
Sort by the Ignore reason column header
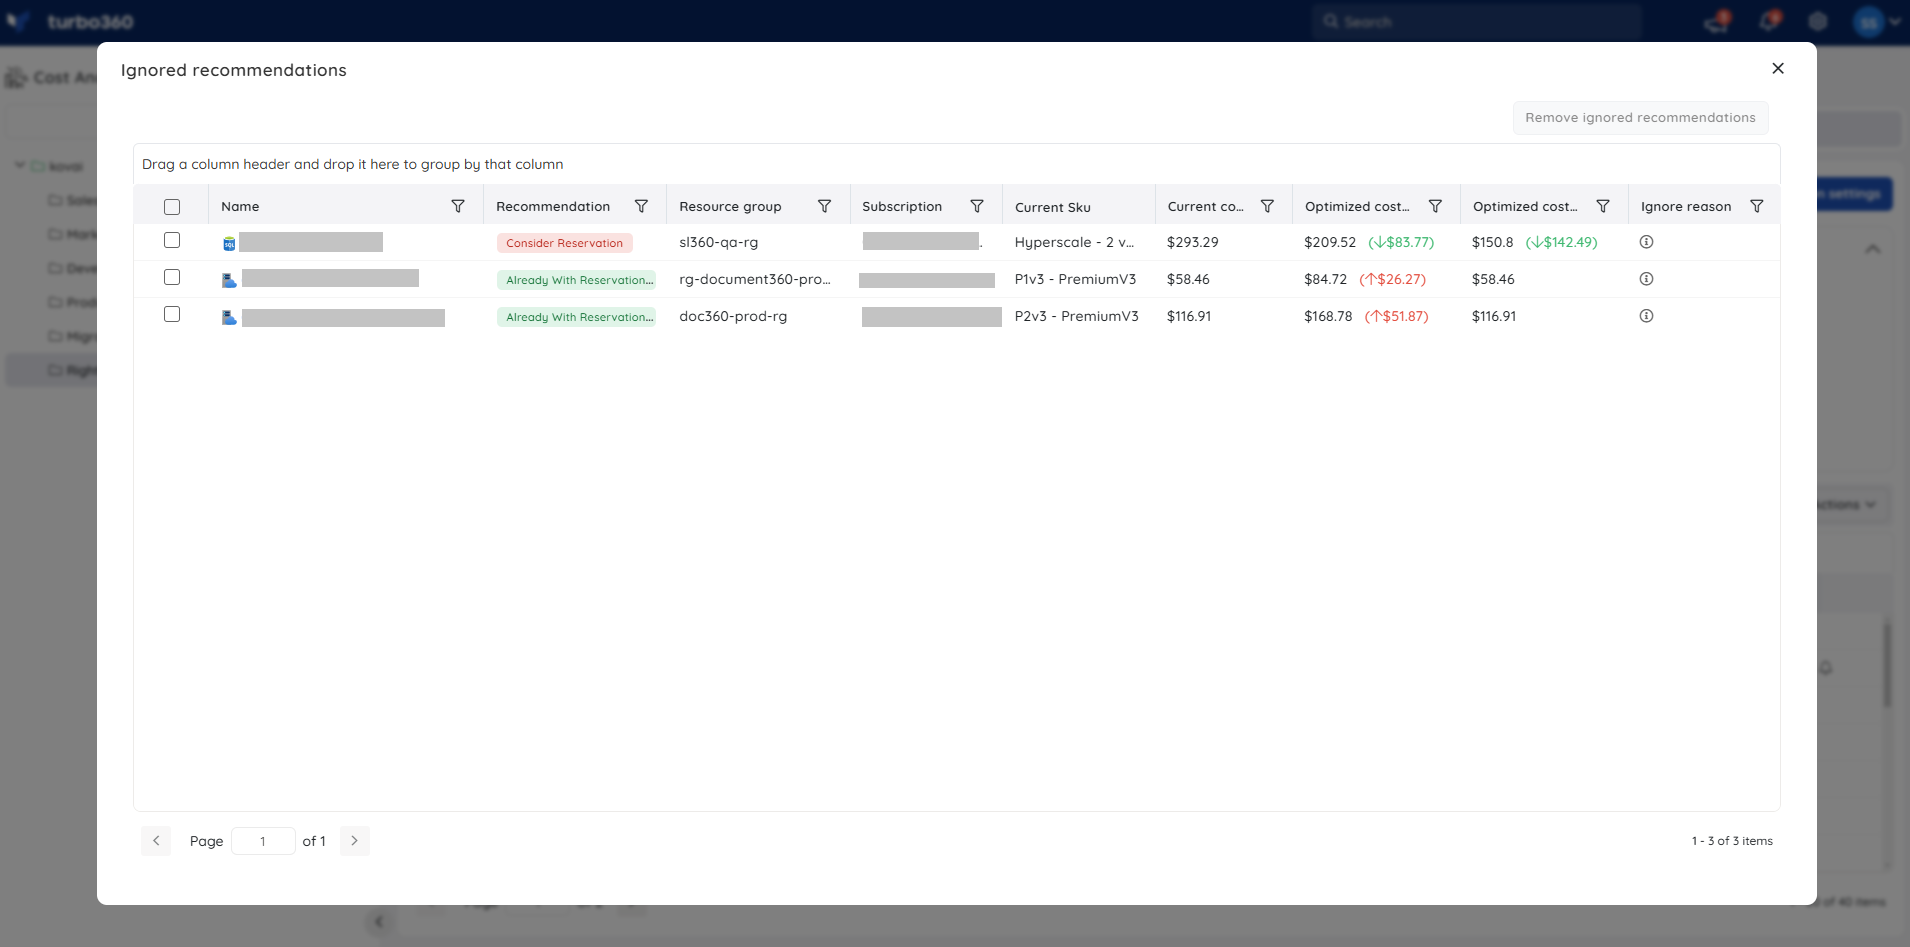(x=1686, y=207)
